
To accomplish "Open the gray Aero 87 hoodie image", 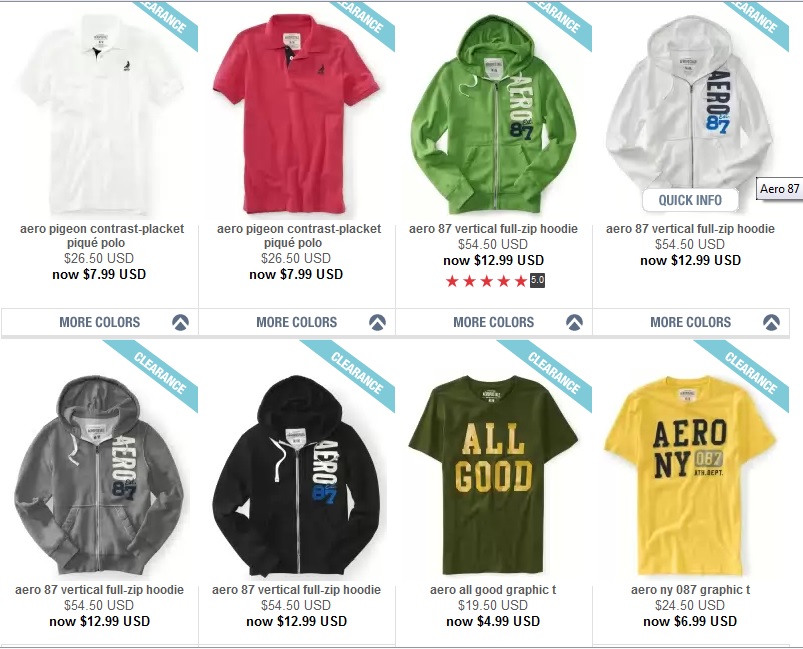I will tap(99, 475).
